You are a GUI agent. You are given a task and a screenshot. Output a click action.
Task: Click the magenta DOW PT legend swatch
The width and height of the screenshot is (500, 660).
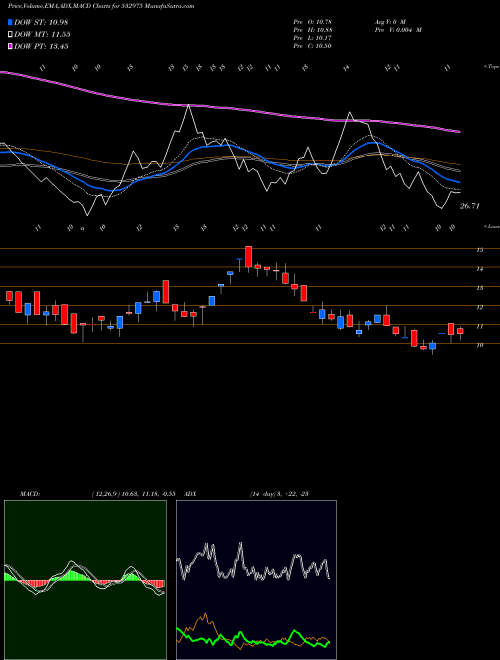(10, 46)
